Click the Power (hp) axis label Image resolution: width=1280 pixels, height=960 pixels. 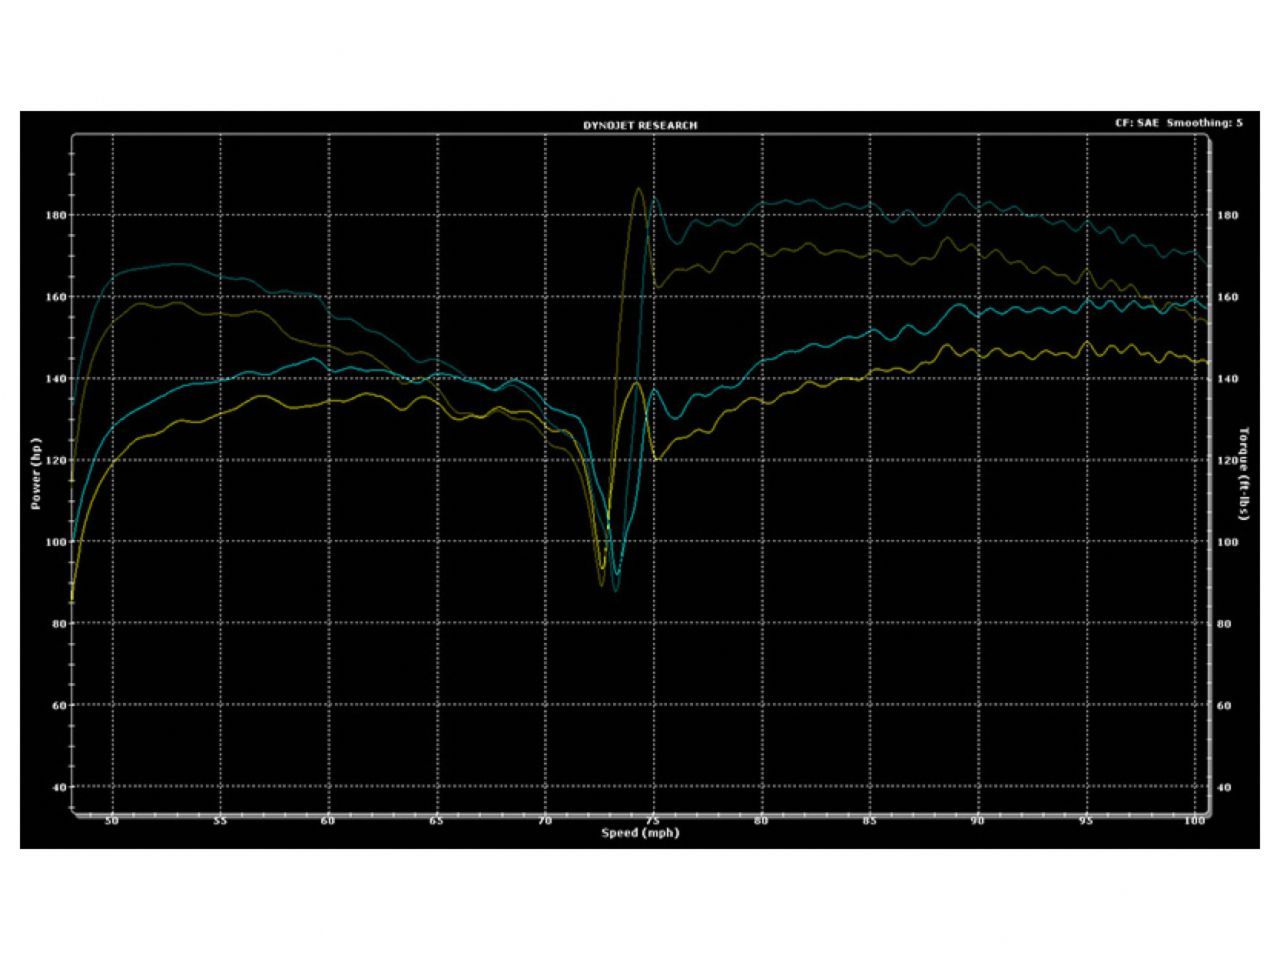(x=36, y=474)
